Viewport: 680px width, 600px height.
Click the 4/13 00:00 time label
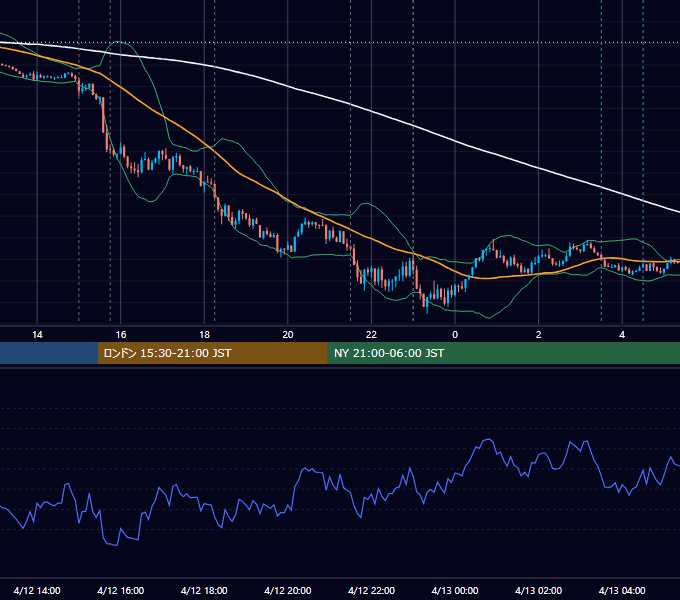tap(455, 590)
